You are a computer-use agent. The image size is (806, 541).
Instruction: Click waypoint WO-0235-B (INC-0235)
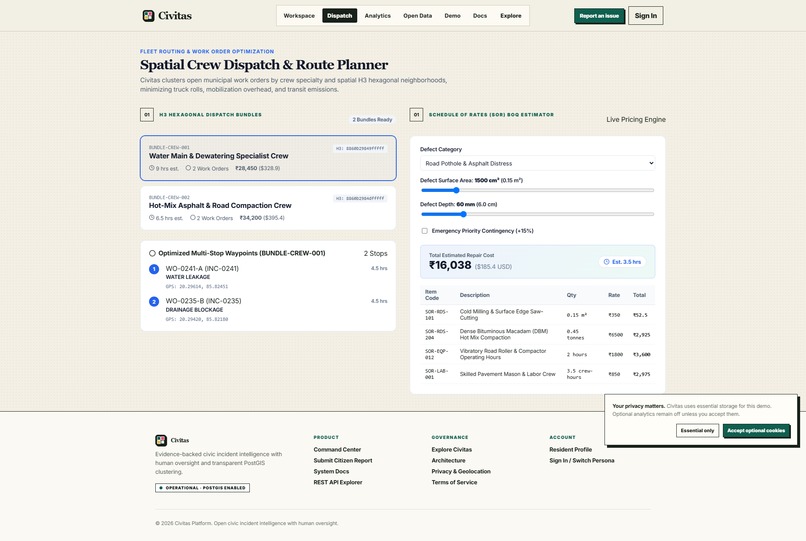203,301
